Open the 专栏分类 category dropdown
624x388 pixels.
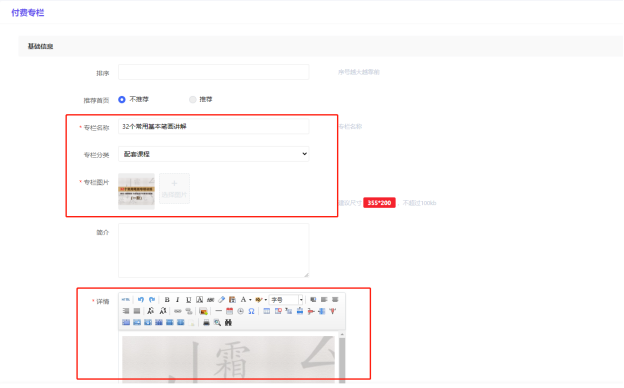click(x=214, y=154)
